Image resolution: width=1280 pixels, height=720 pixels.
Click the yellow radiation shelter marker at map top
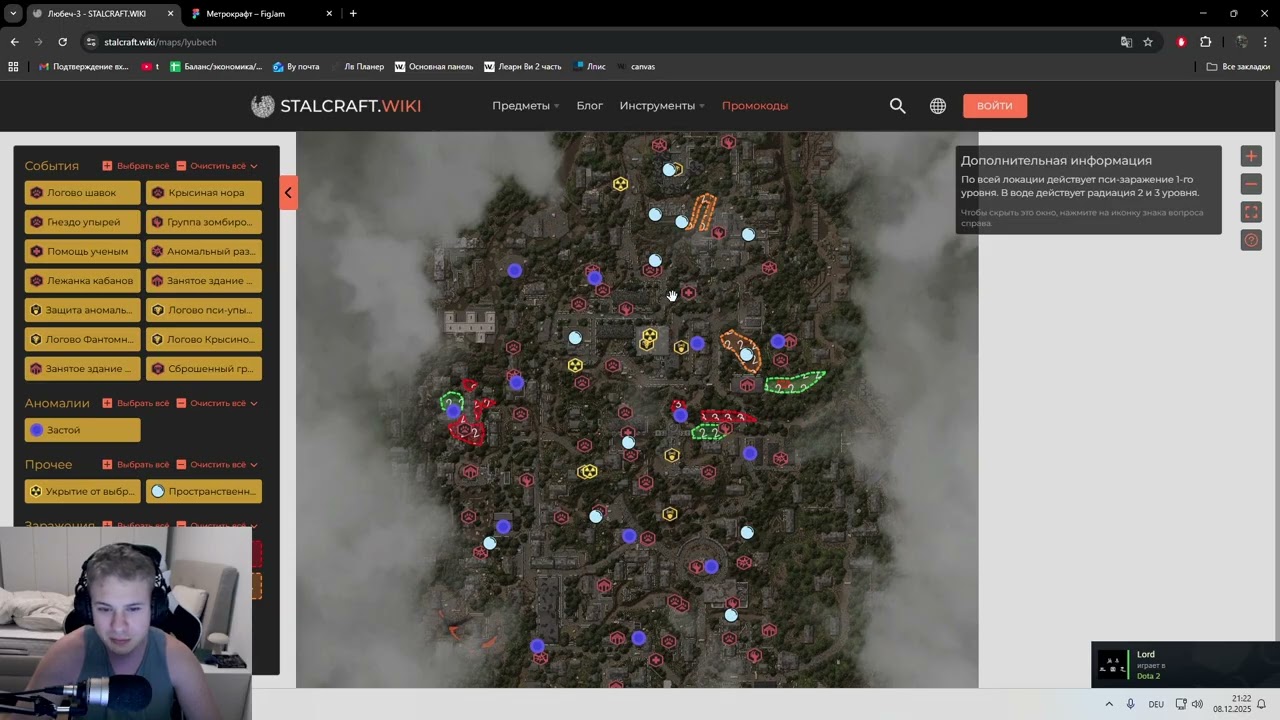tap(620, 184)
